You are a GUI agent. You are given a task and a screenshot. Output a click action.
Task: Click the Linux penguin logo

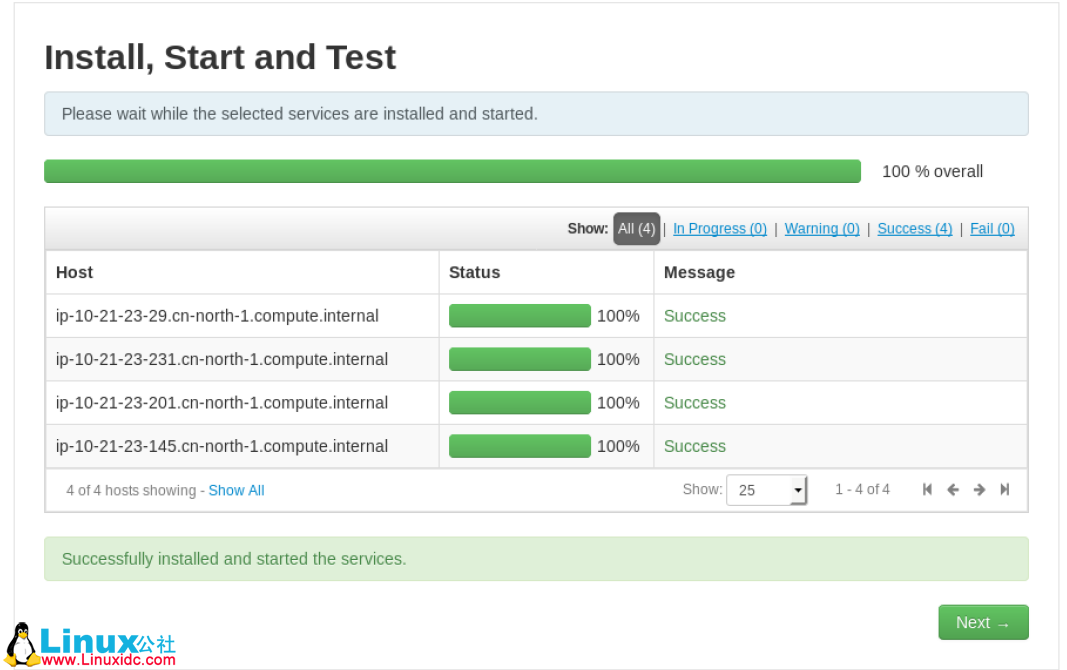pyautogui.click(x=22, y=643)
